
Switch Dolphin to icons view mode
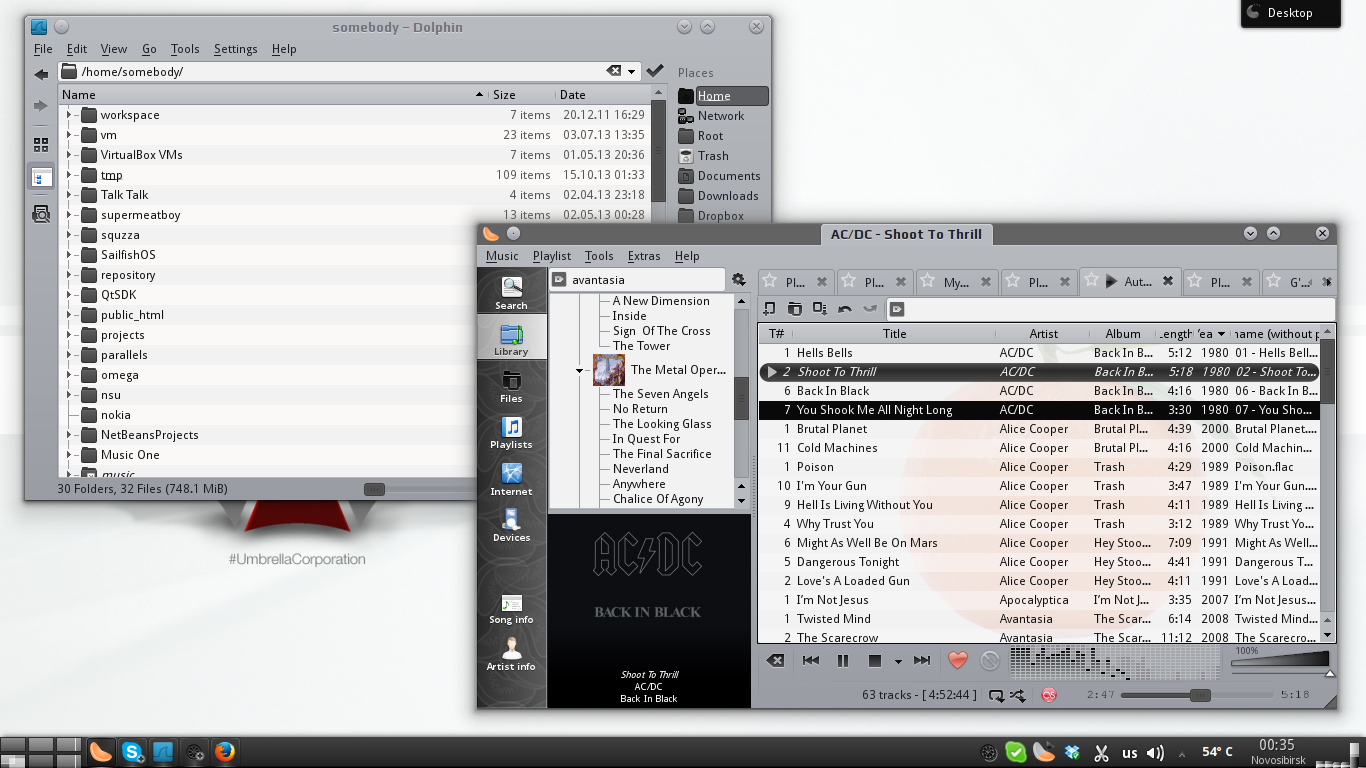41,145
